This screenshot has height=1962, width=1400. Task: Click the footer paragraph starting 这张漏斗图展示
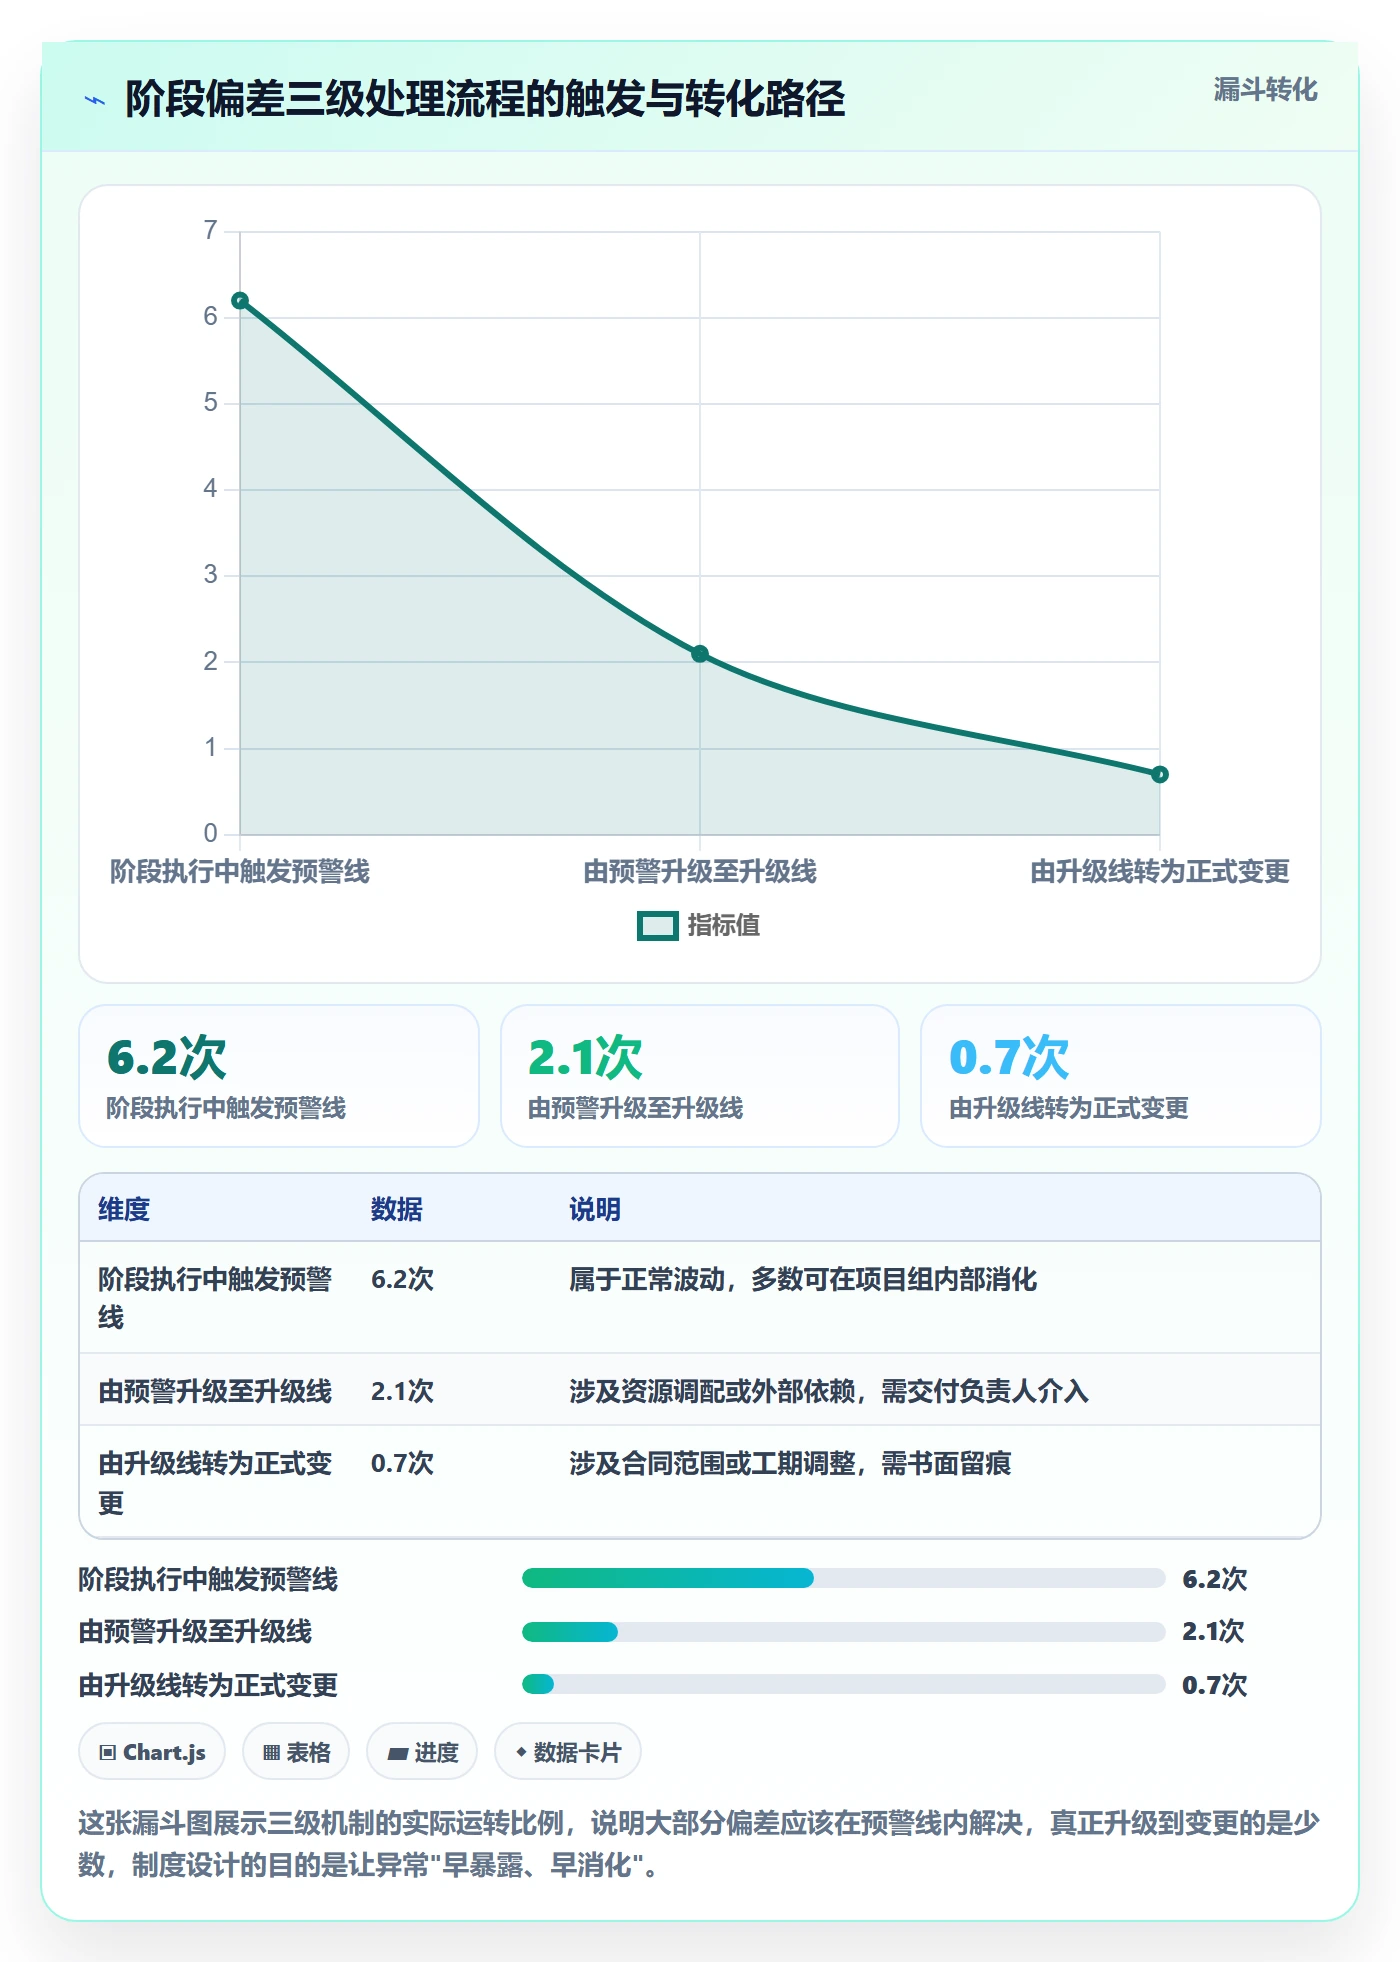(699, 1844)
